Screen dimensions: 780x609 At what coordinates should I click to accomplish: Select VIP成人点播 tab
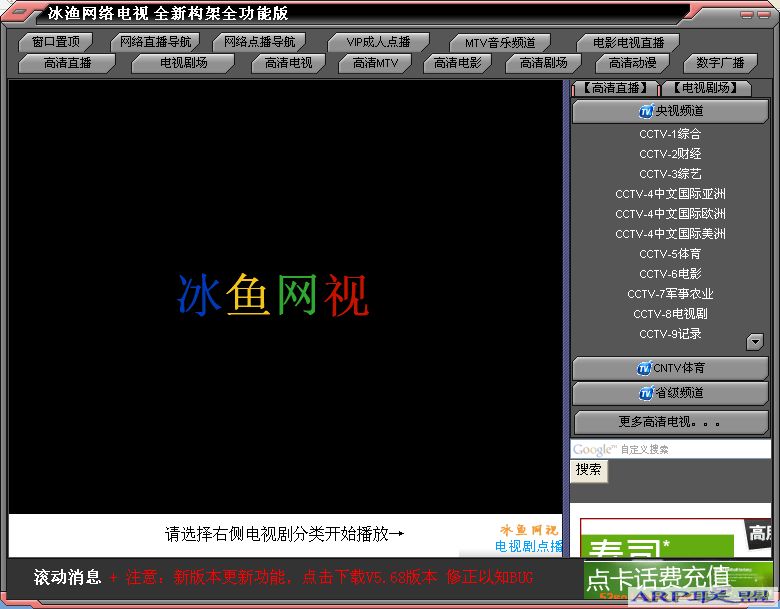tap(379, 42)
